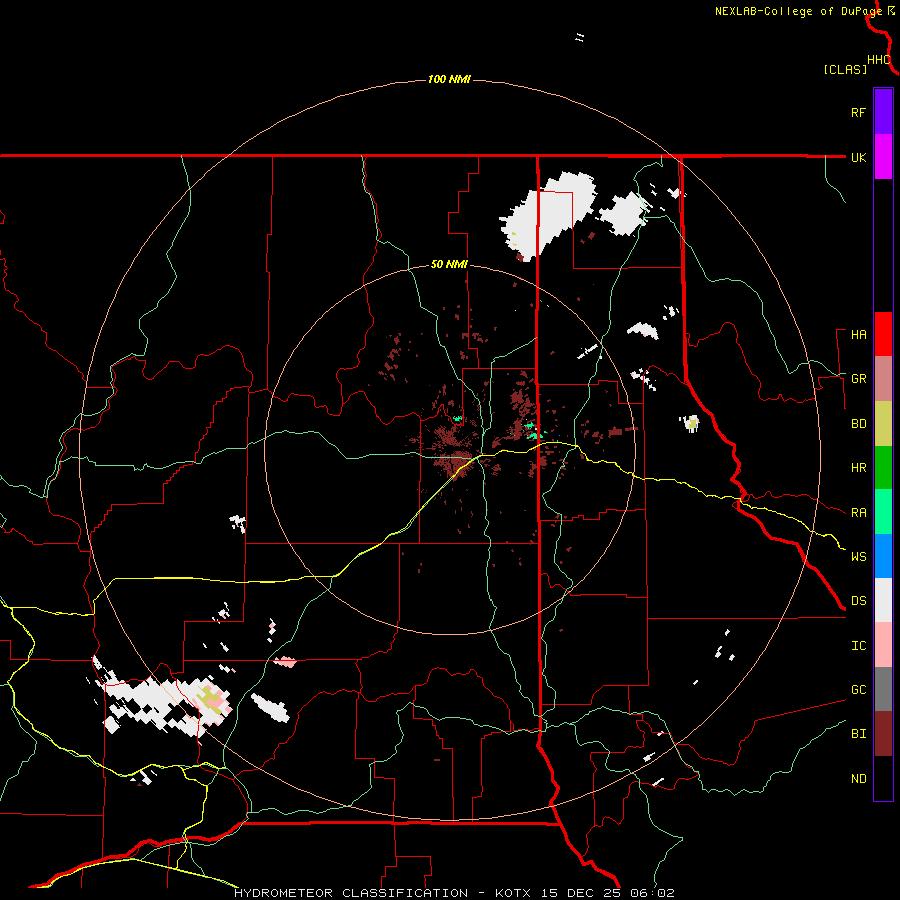
Task: Click the UK magenta color swatch
Action: pos(883,157)
